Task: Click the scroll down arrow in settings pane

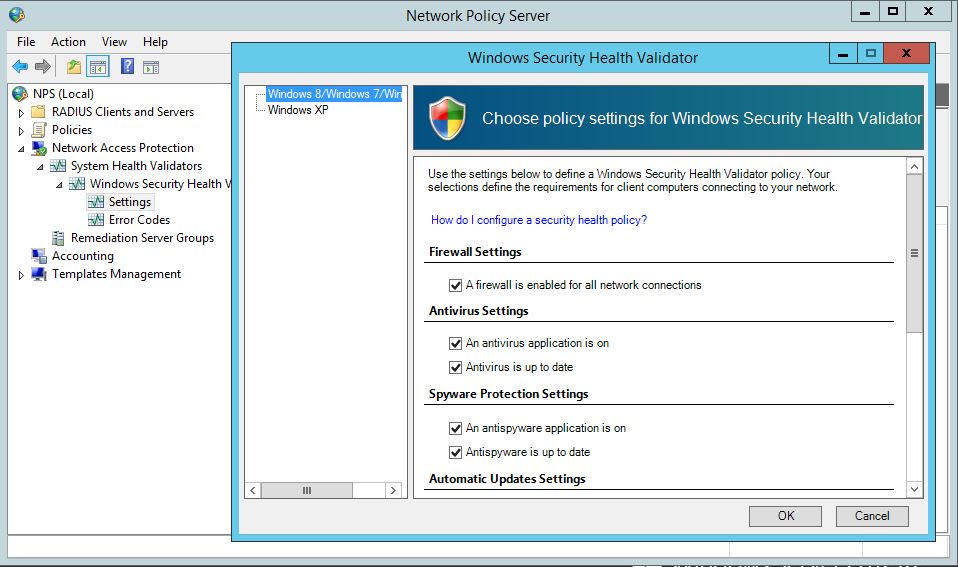Action: pyautogui.click(x=914, y=489)
